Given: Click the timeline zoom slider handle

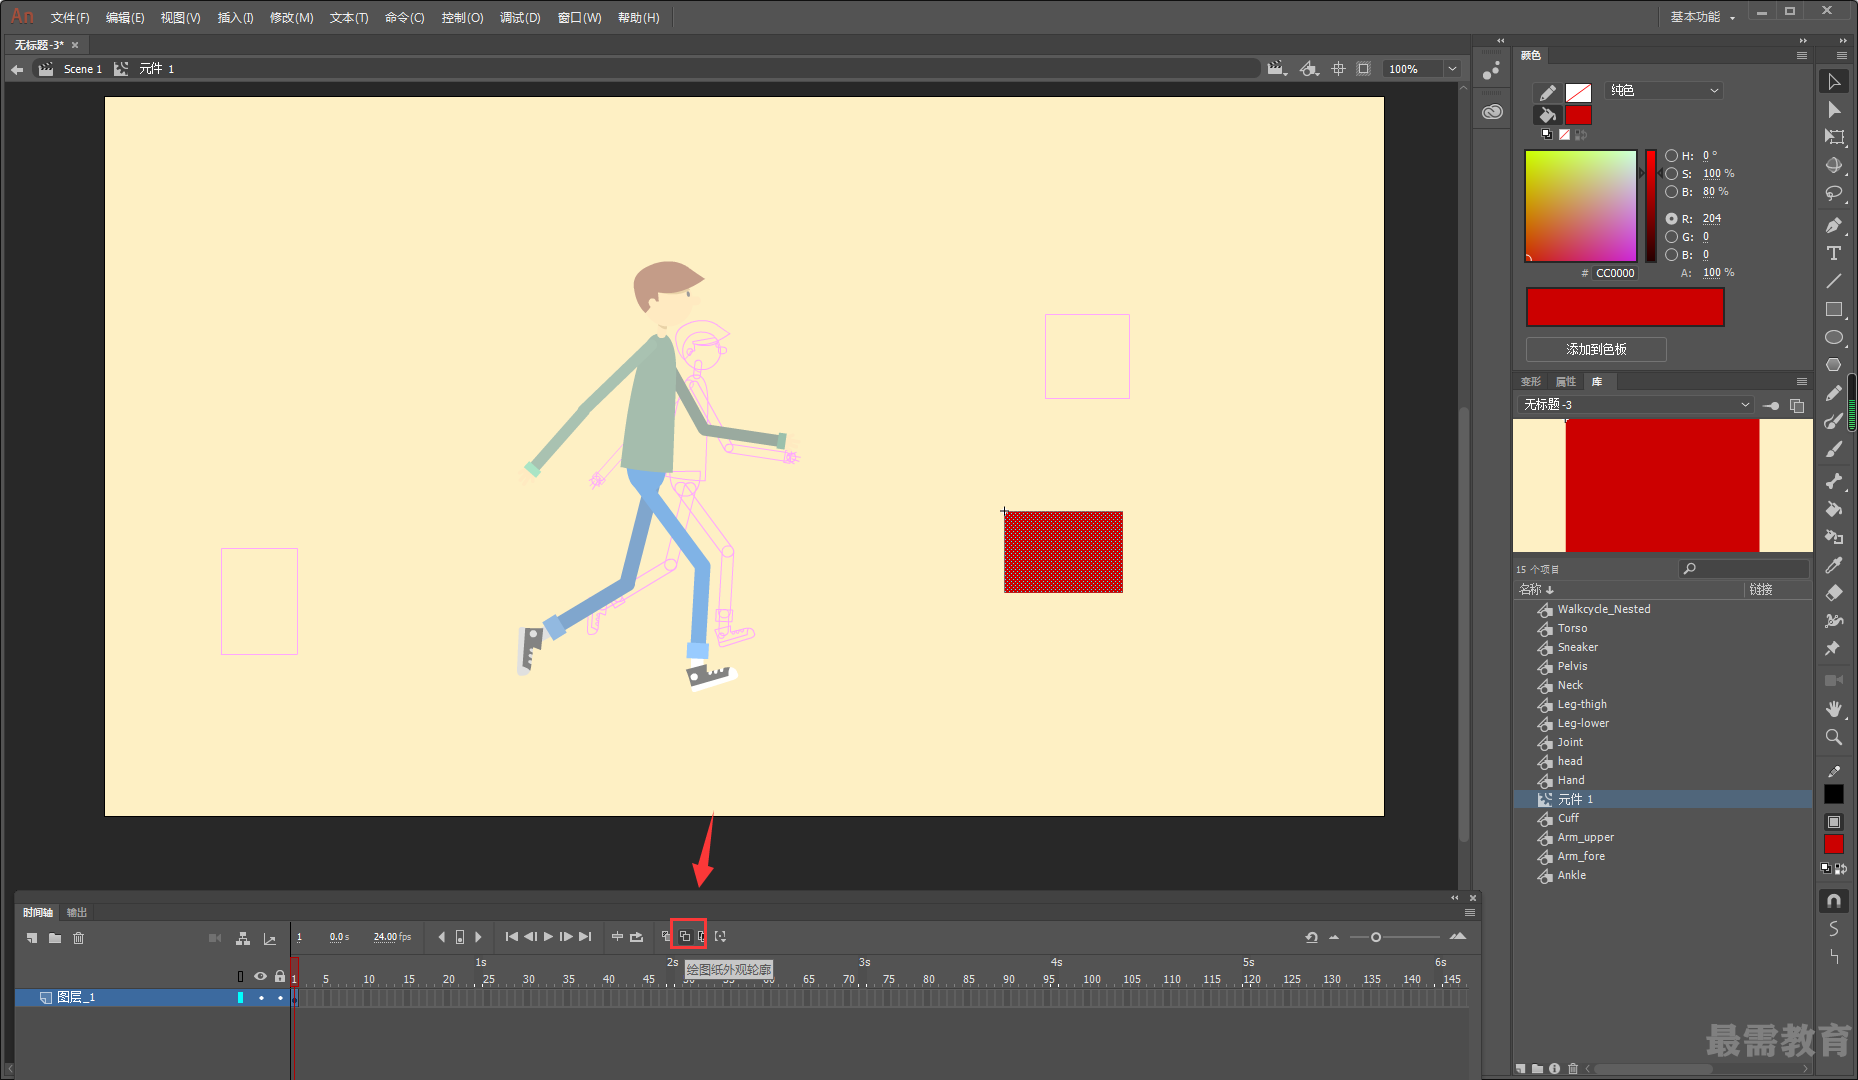Looking at the screenshot, I should [1376, 937].
